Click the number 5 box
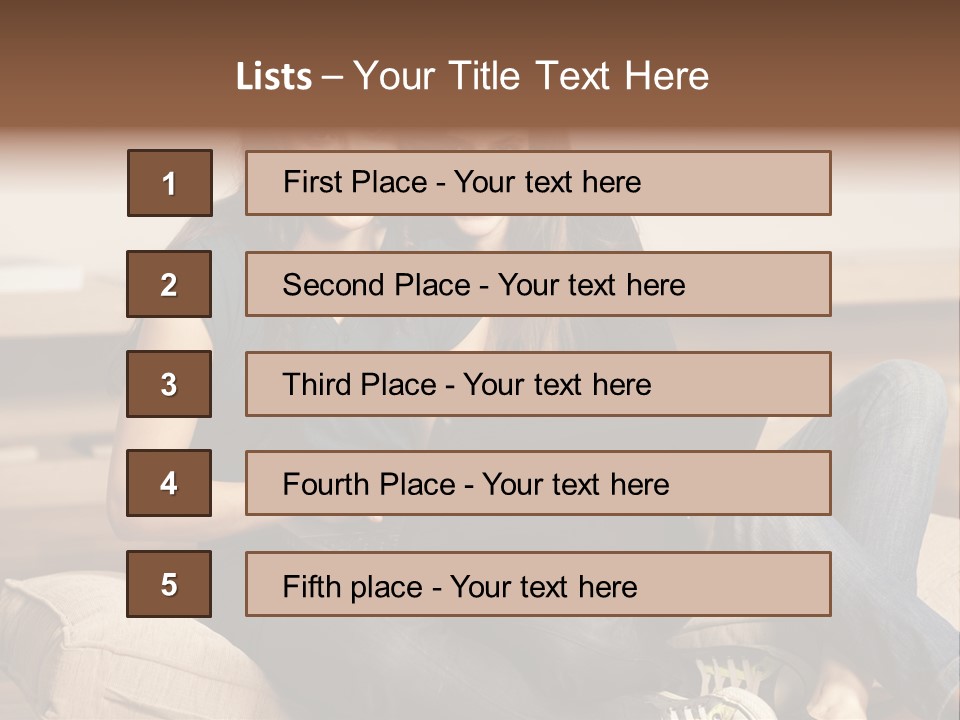The width and height of the screenshot is (960, 720). click(169, 584)
